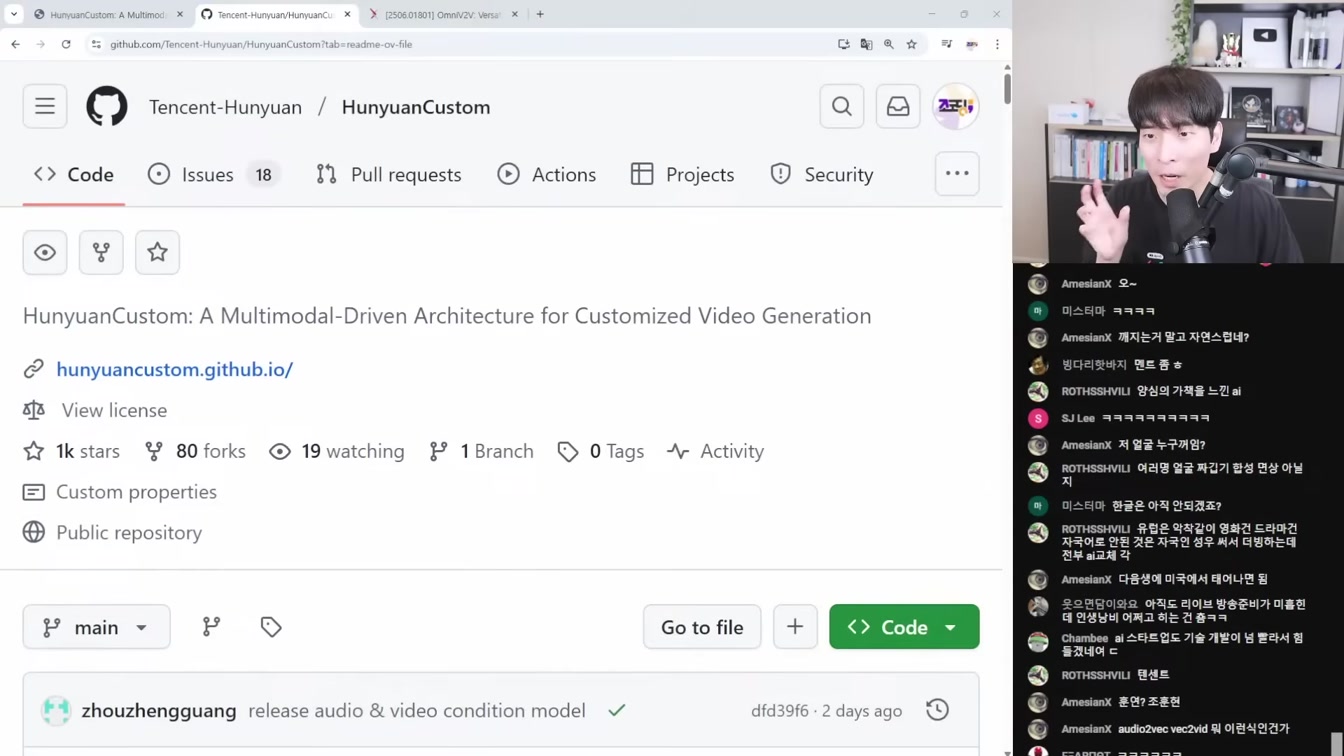Open the Projects tab
The height and width of the screenshot is (756, 1344).
coord(683,174)
